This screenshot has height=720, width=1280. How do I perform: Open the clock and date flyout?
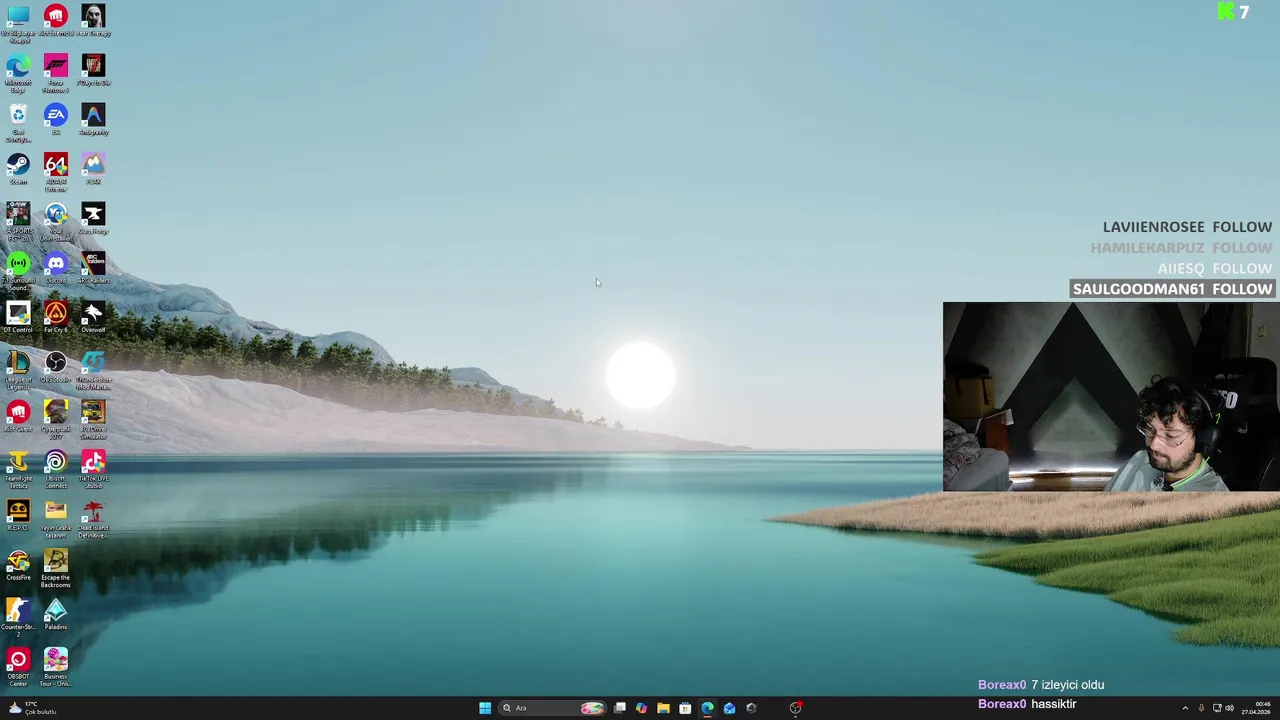click(x=1257, y=708)
